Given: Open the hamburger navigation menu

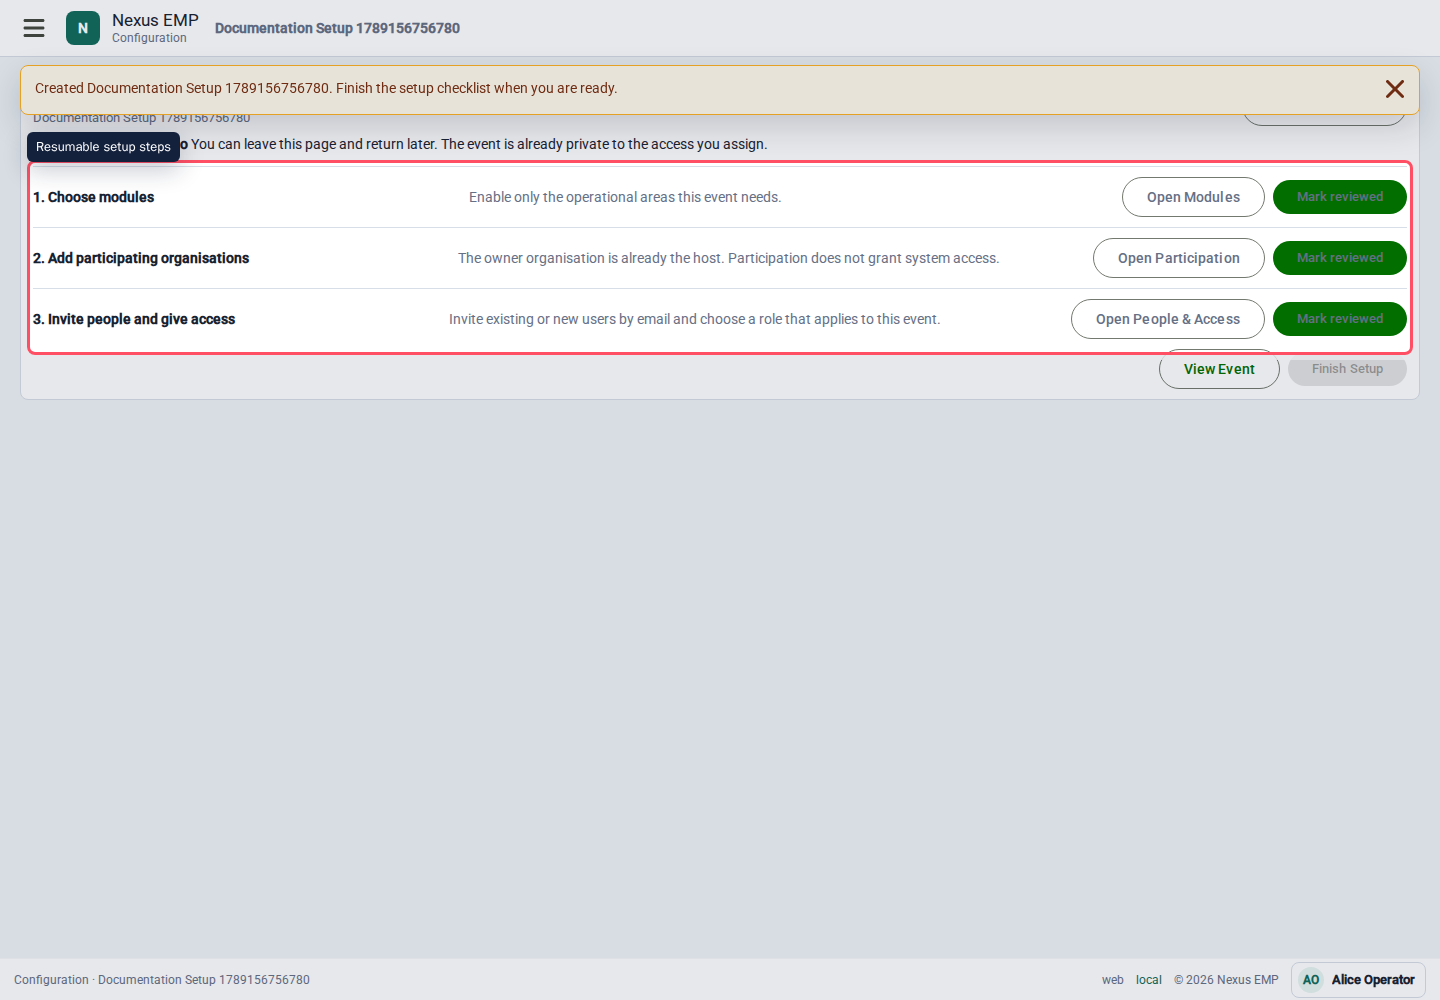Looking at the screenshot, I should (34, 28).
